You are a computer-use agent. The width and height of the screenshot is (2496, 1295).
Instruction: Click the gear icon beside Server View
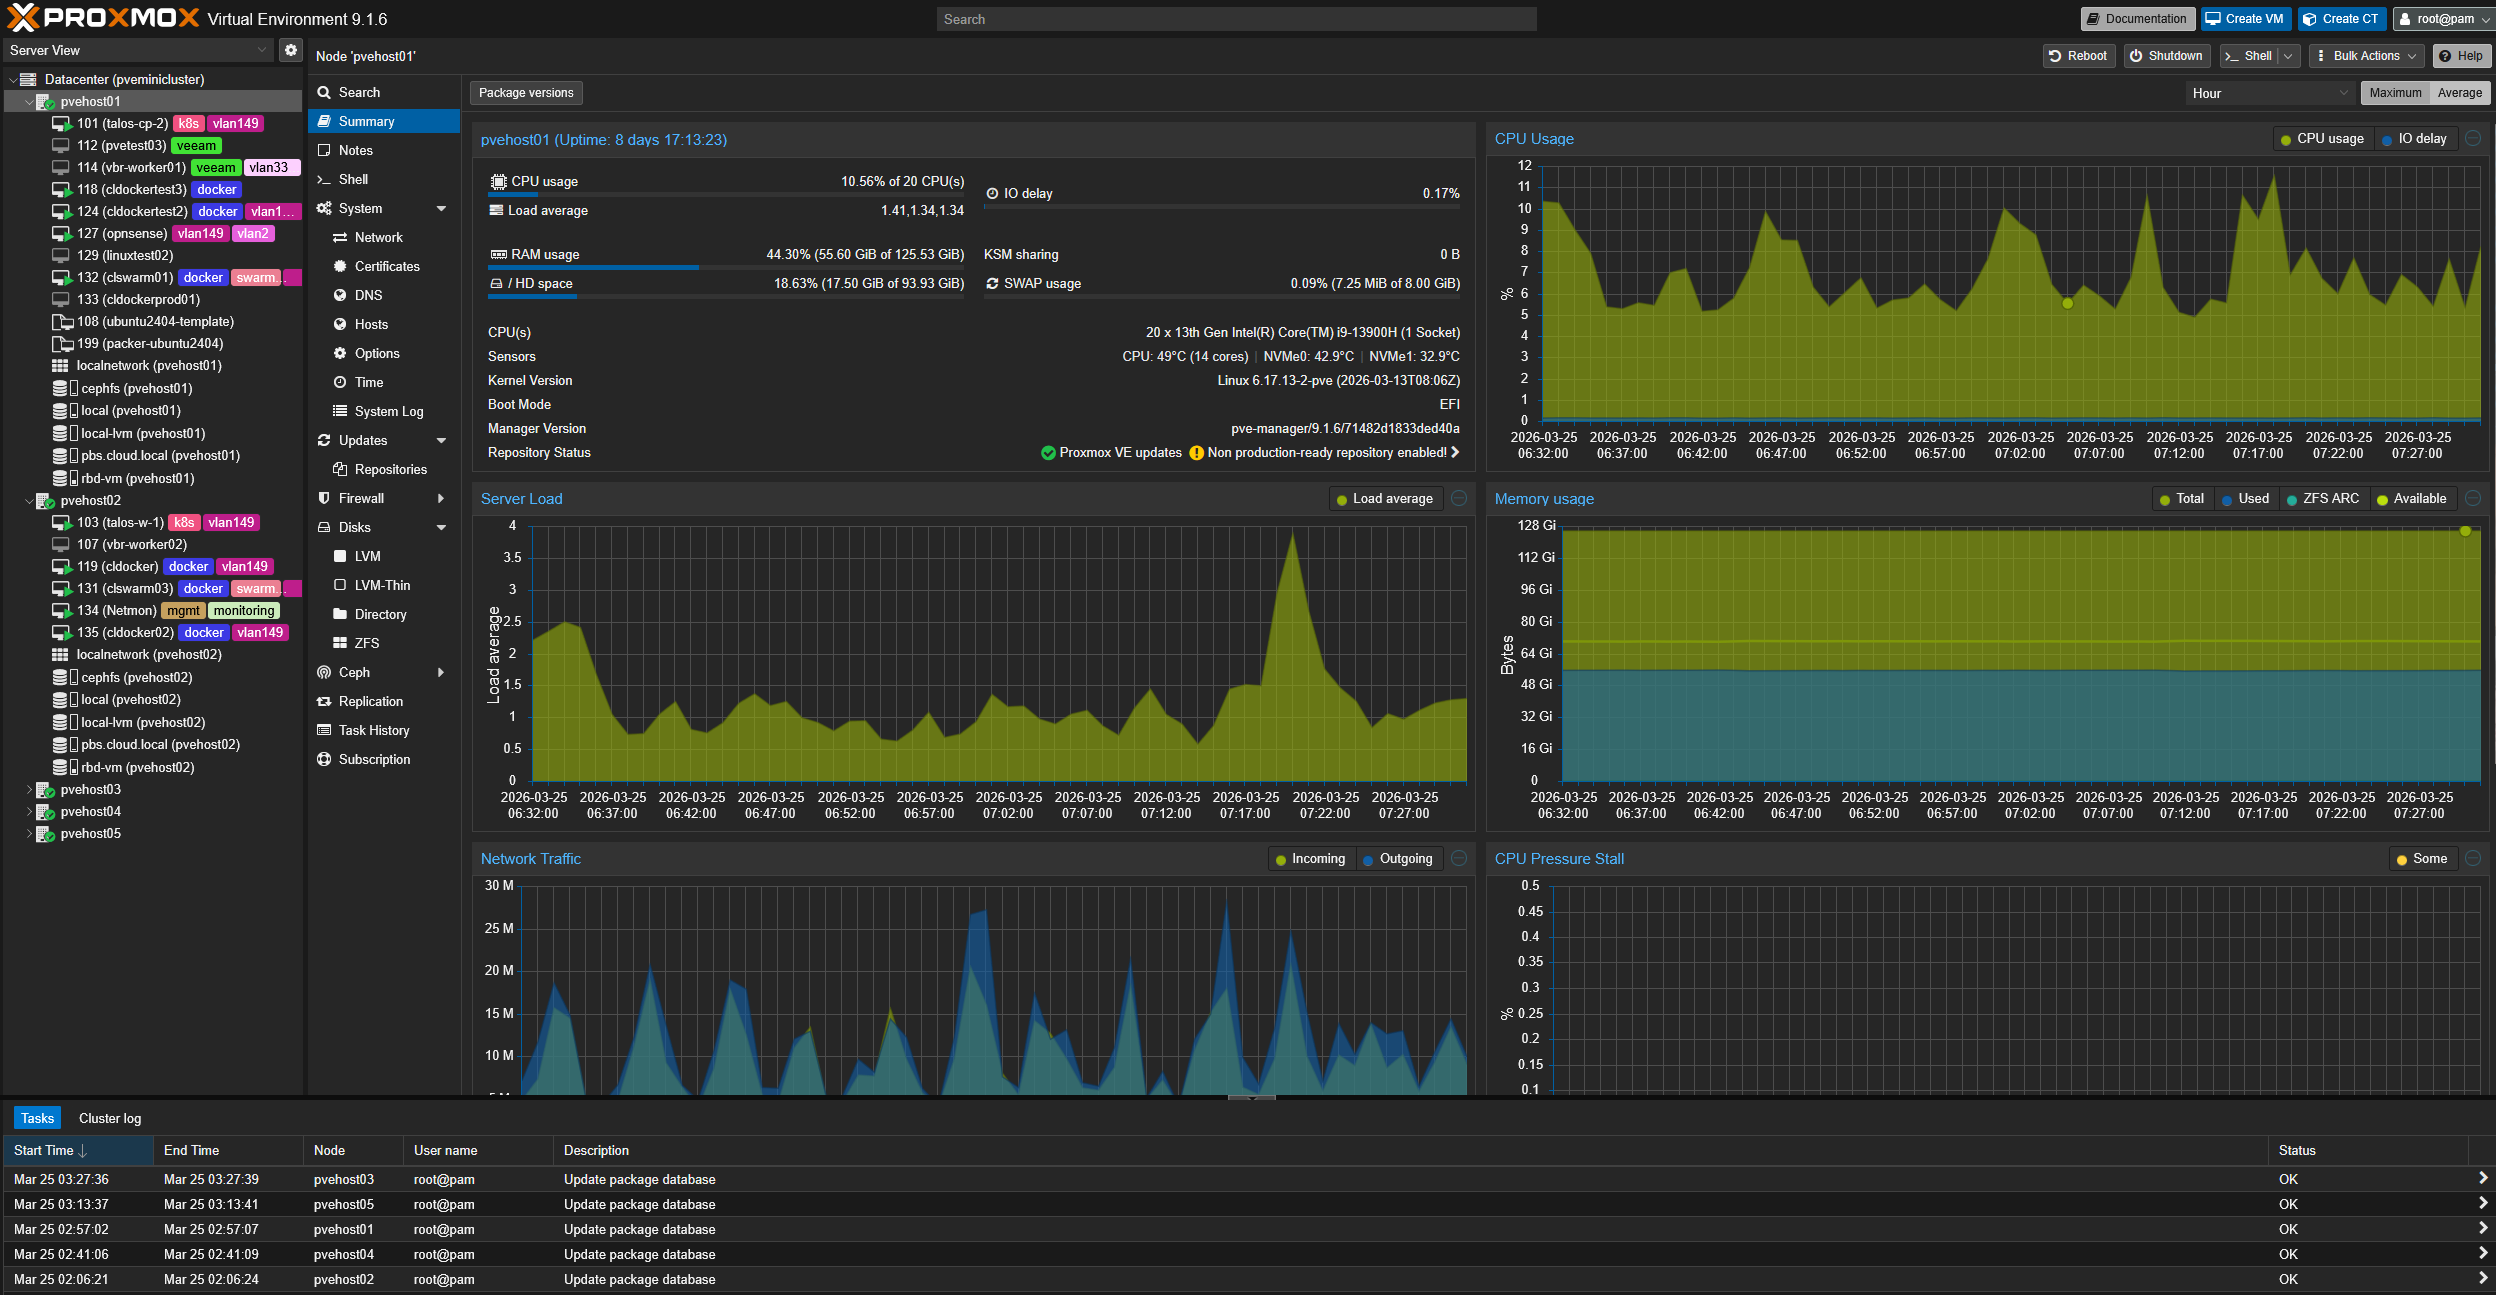[x=291, y=50]
